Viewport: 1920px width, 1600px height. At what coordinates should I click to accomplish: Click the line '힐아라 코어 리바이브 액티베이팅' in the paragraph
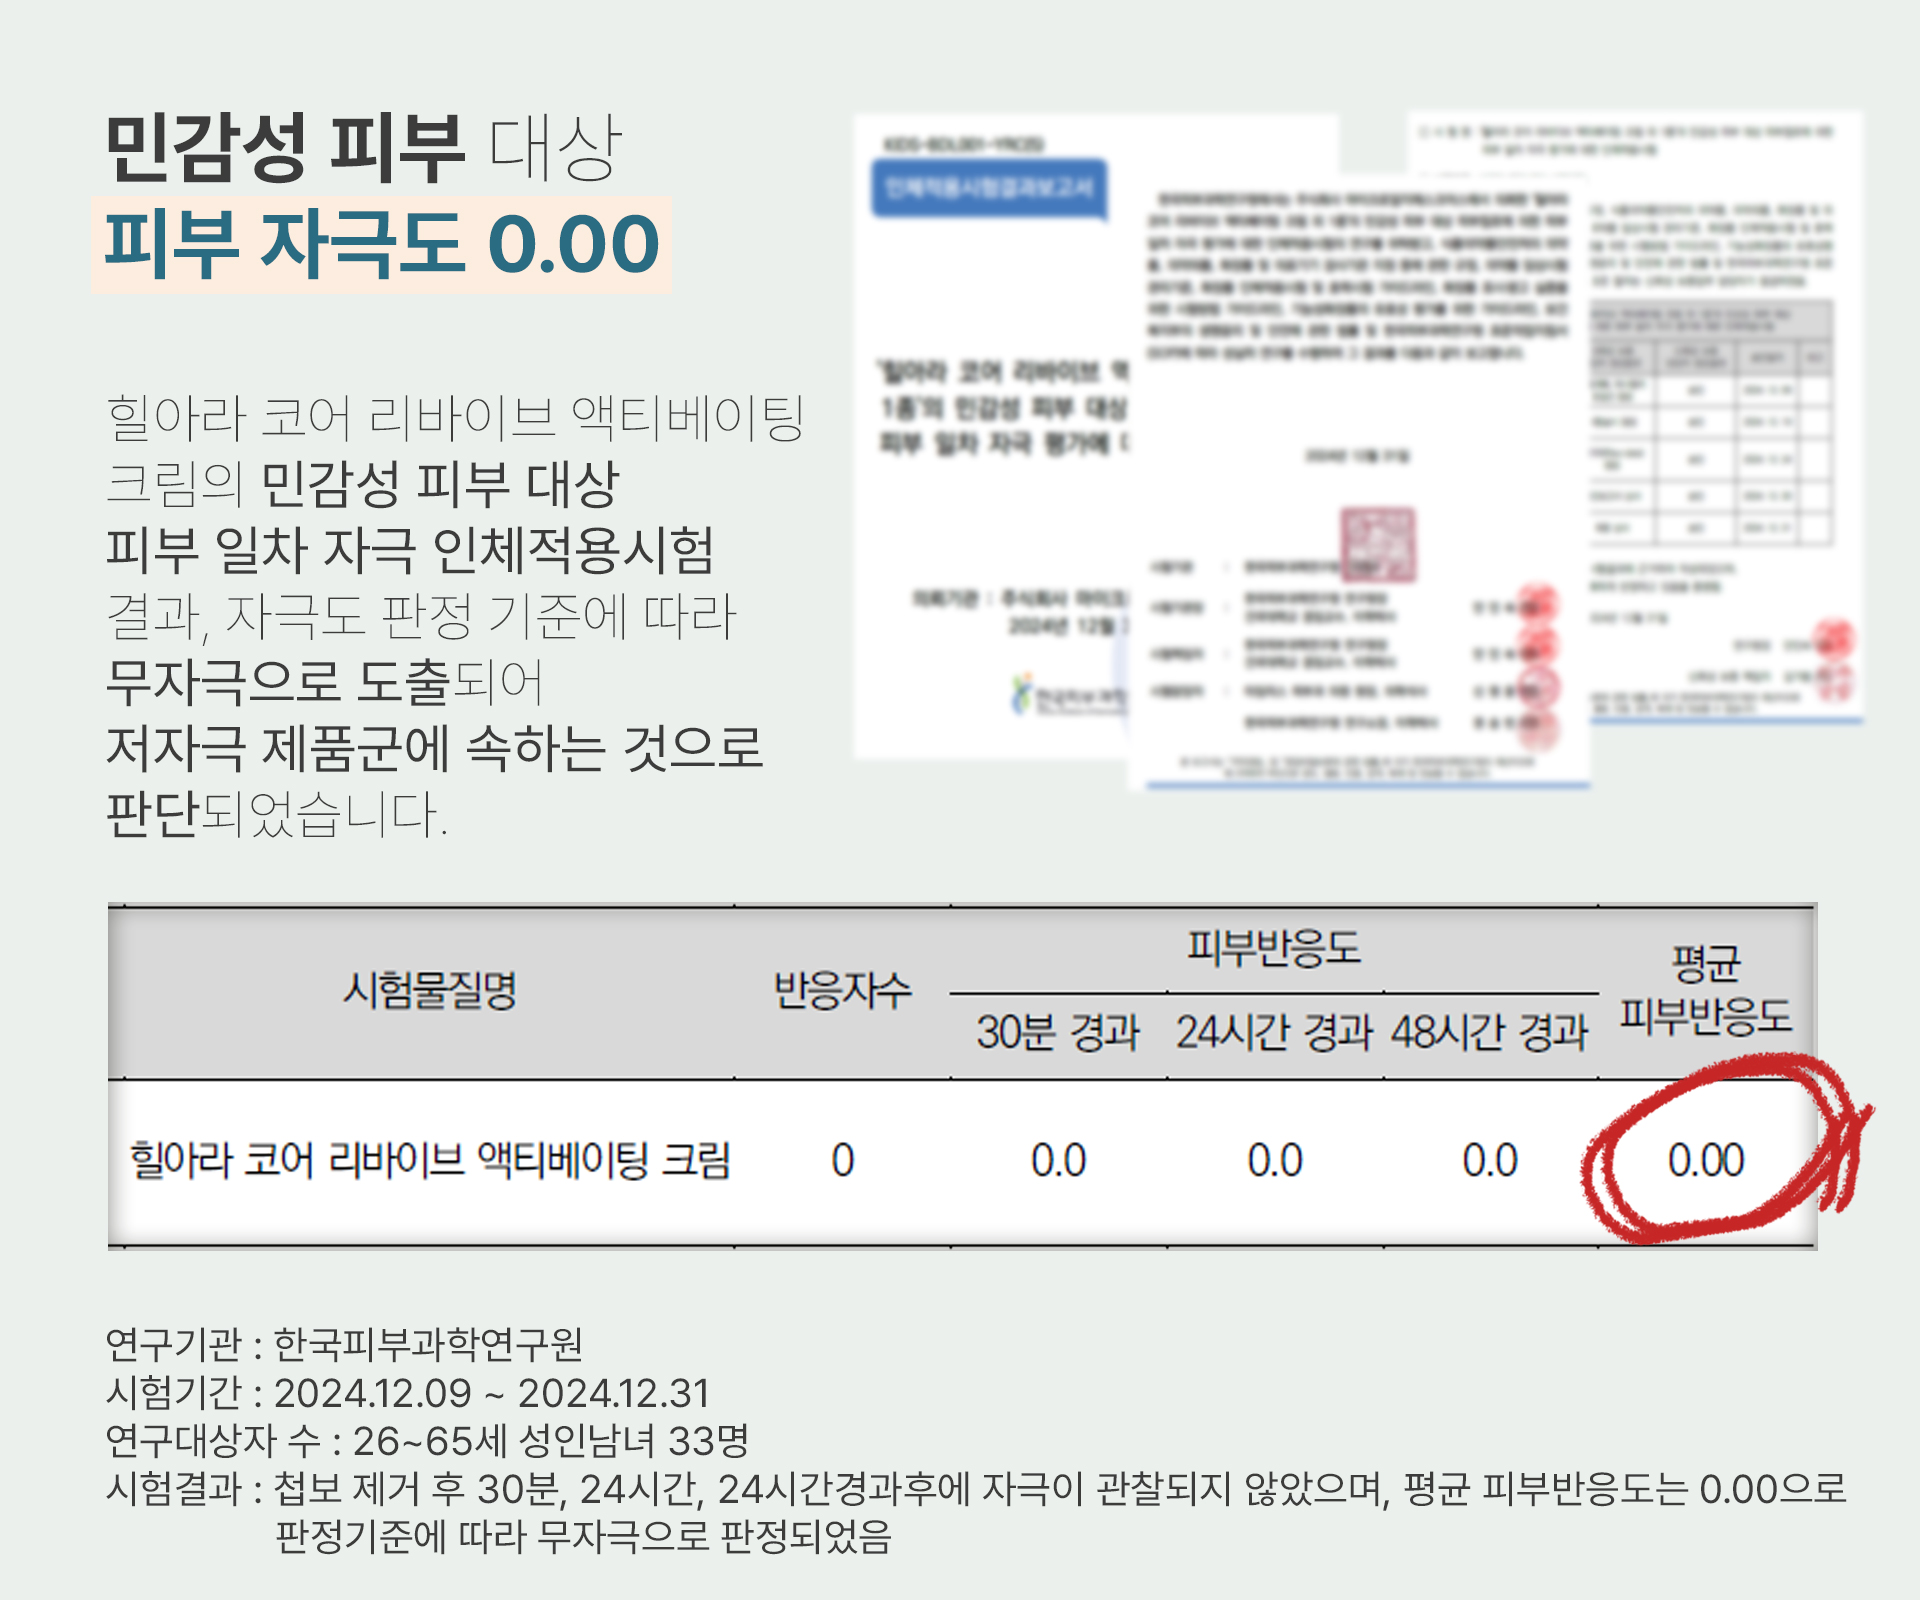point(455,418)
